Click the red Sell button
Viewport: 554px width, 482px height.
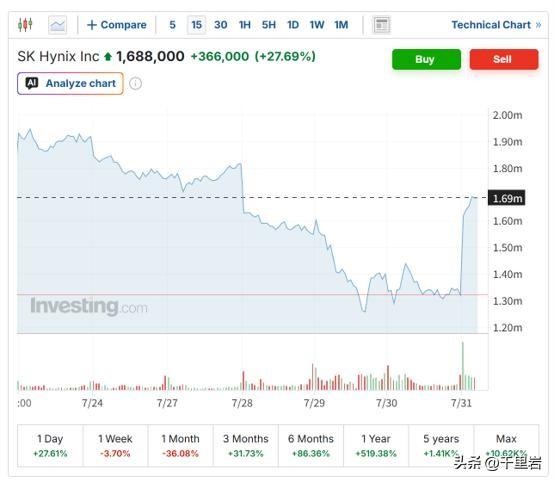click(x=504, y=59)
